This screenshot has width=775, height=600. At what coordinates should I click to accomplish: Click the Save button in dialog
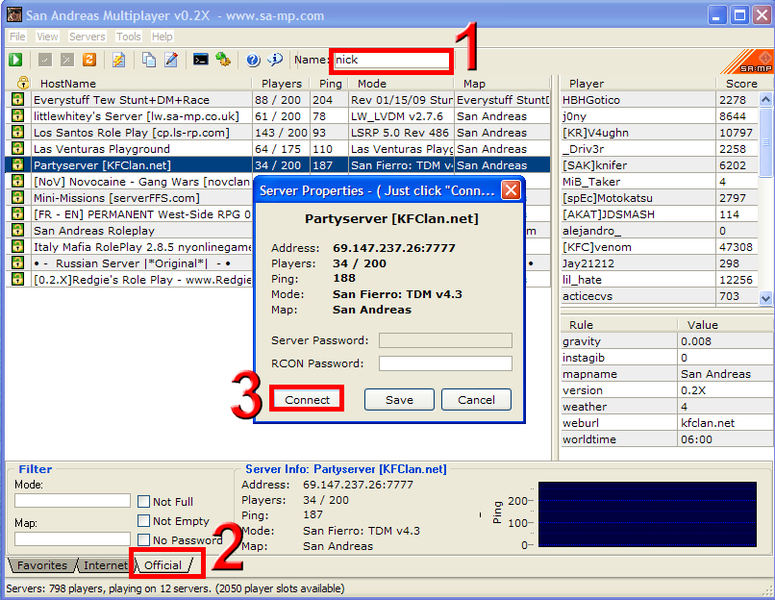click(x=399, y=399)
